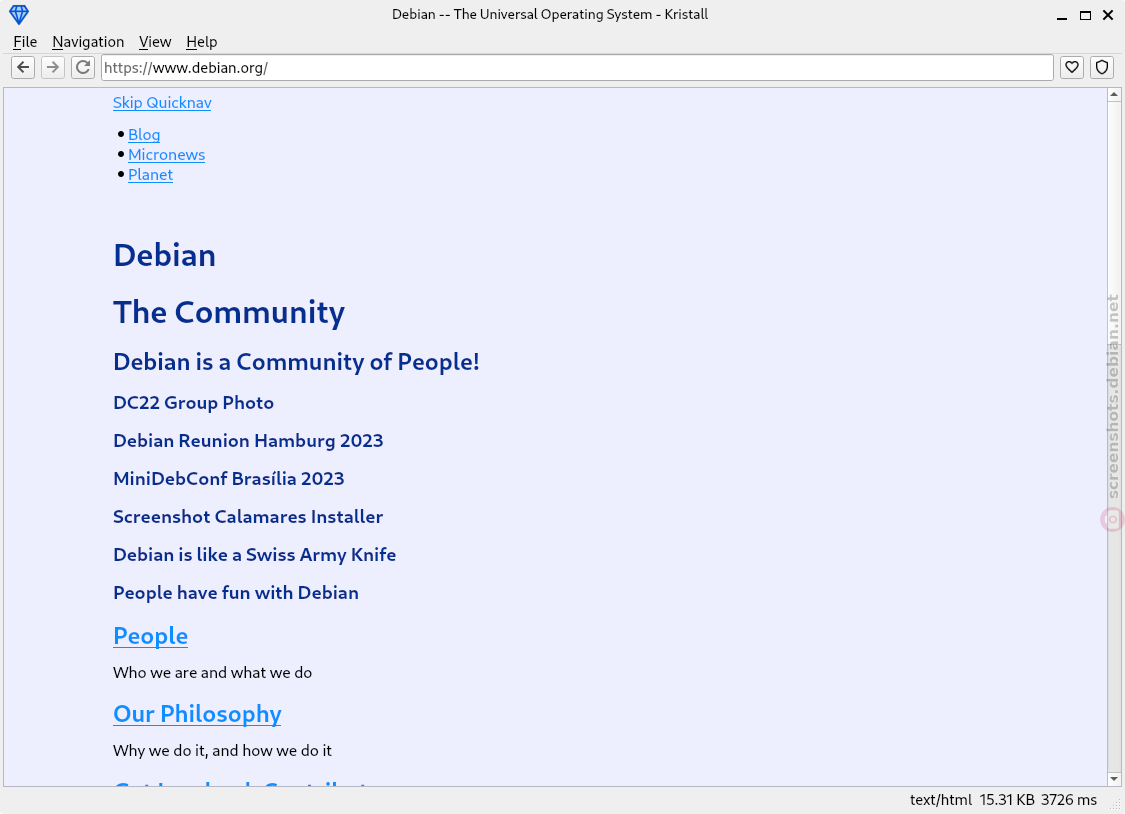Click the DC22 Group Photo text
This screenshot has width=1125, height=814.
click(194, 403)
